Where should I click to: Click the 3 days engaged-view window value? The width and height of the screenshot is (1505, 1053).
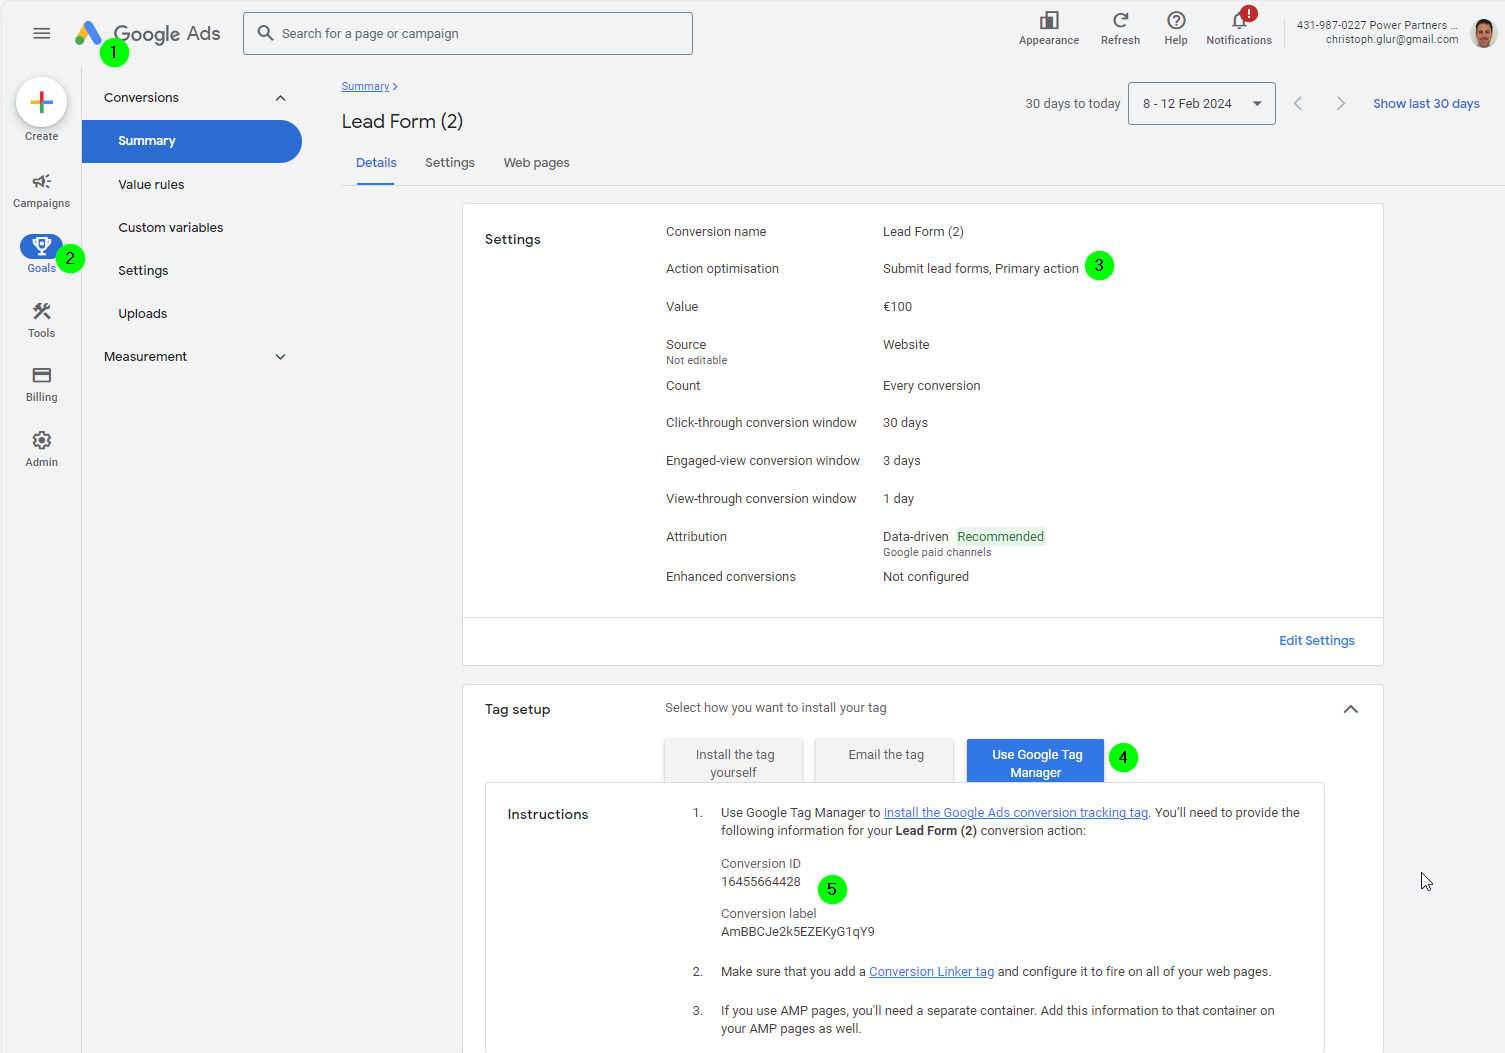[x=901, y=461]
